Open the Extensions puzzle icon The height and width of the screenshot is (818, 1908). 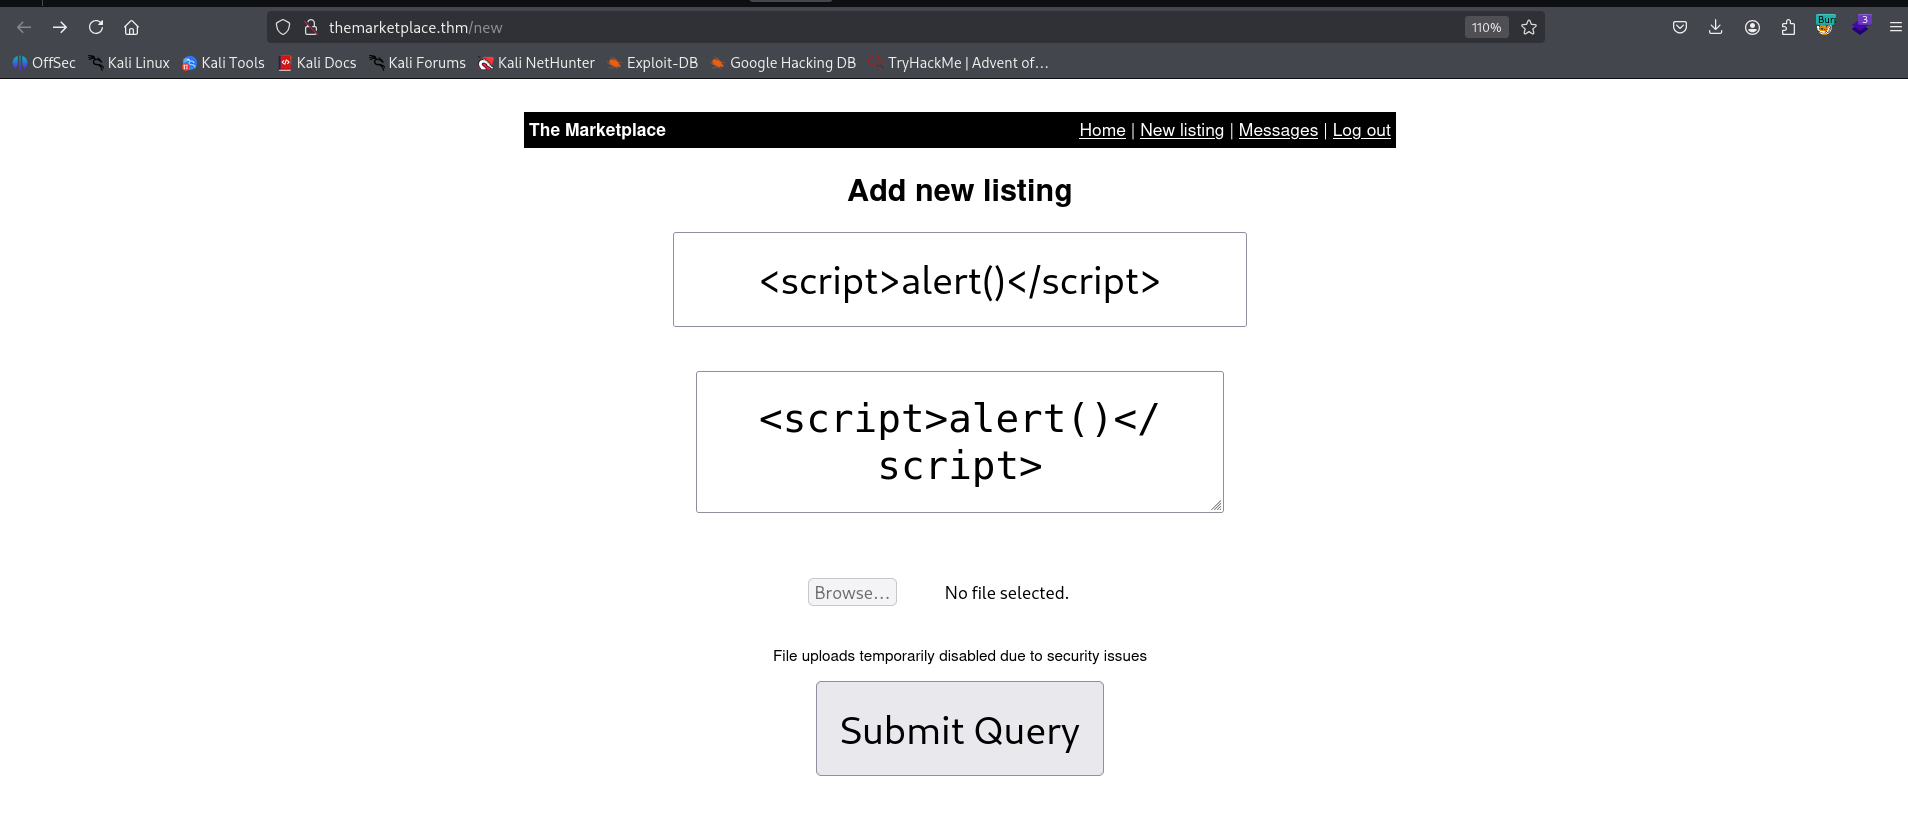(x=1788, y=27)
